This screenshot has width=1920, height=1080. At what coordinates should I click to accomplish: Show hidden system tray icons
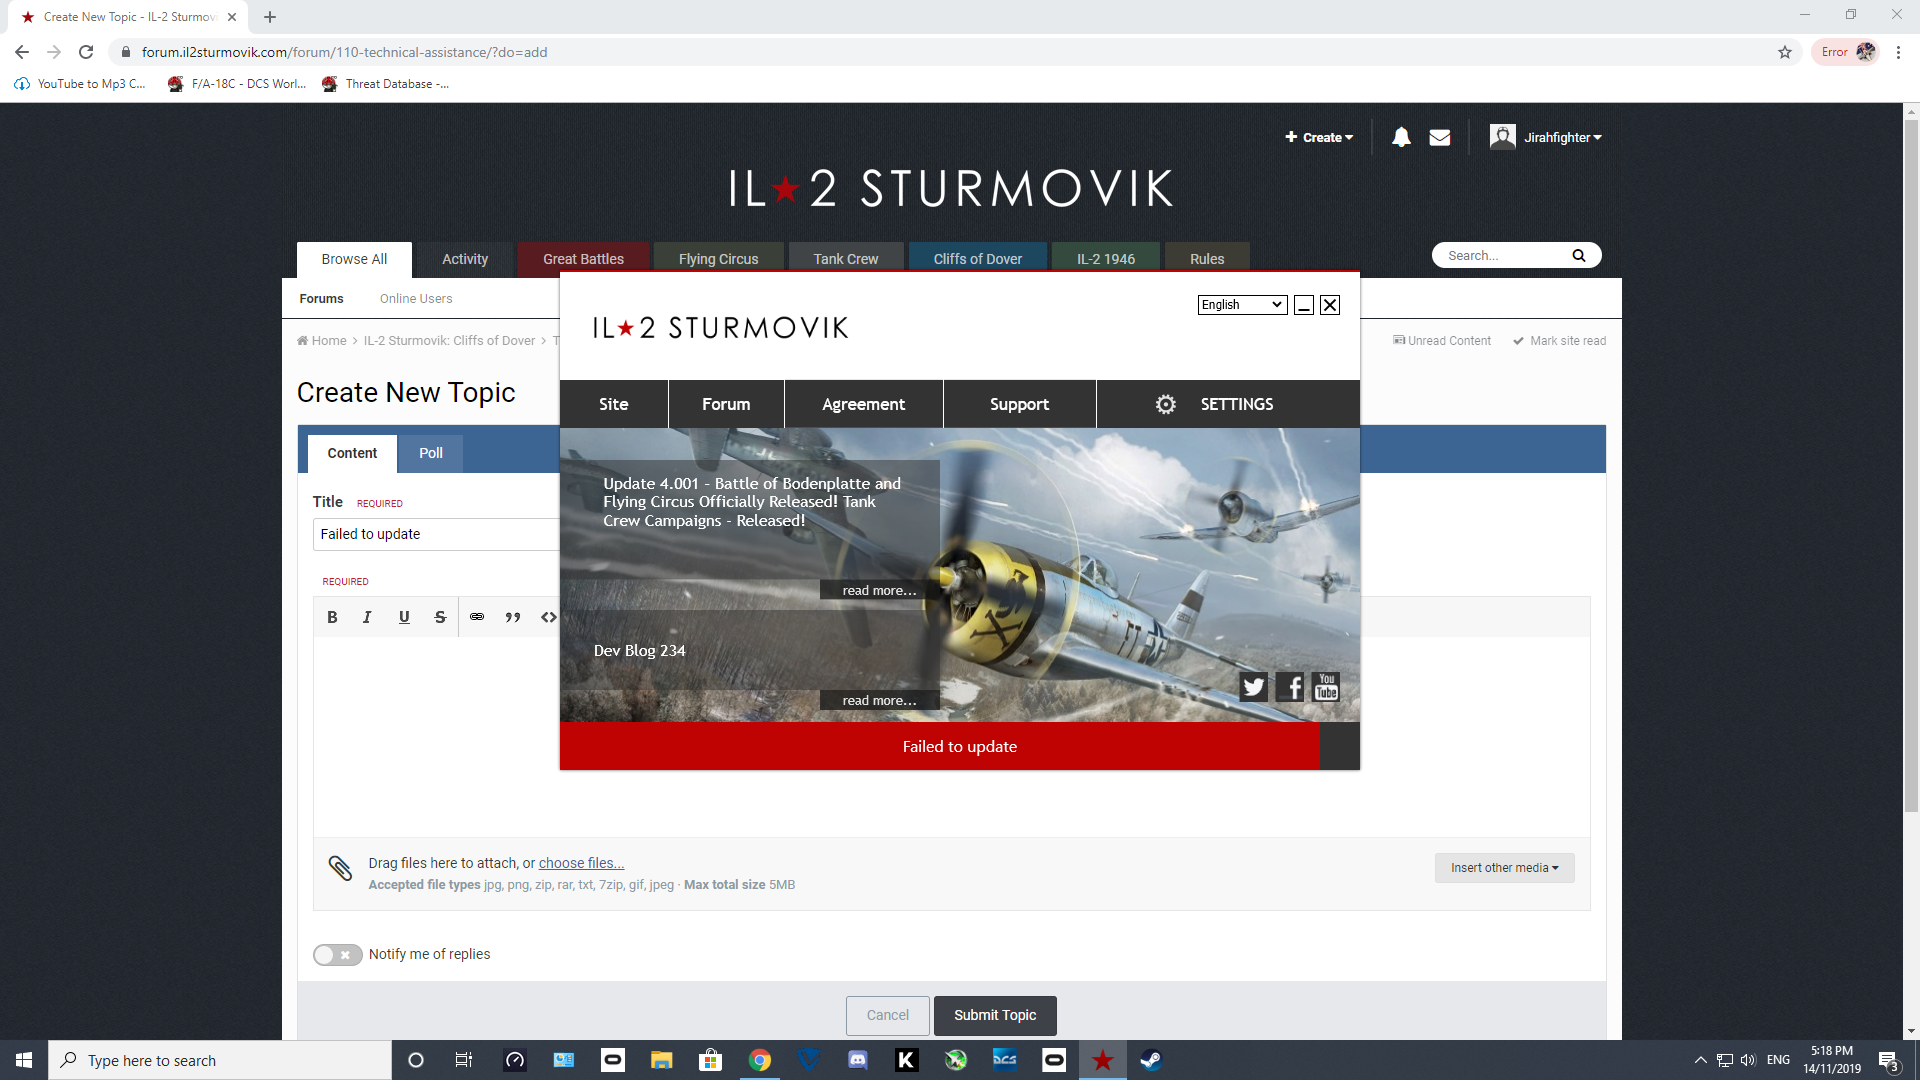pos(1700,1060)
